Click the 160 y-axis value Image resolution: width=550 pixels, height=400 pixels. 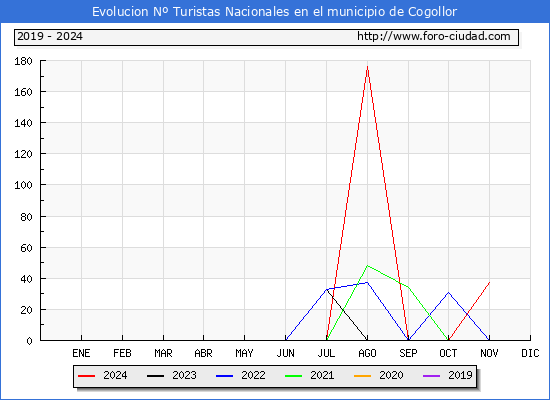click(23, 92)
